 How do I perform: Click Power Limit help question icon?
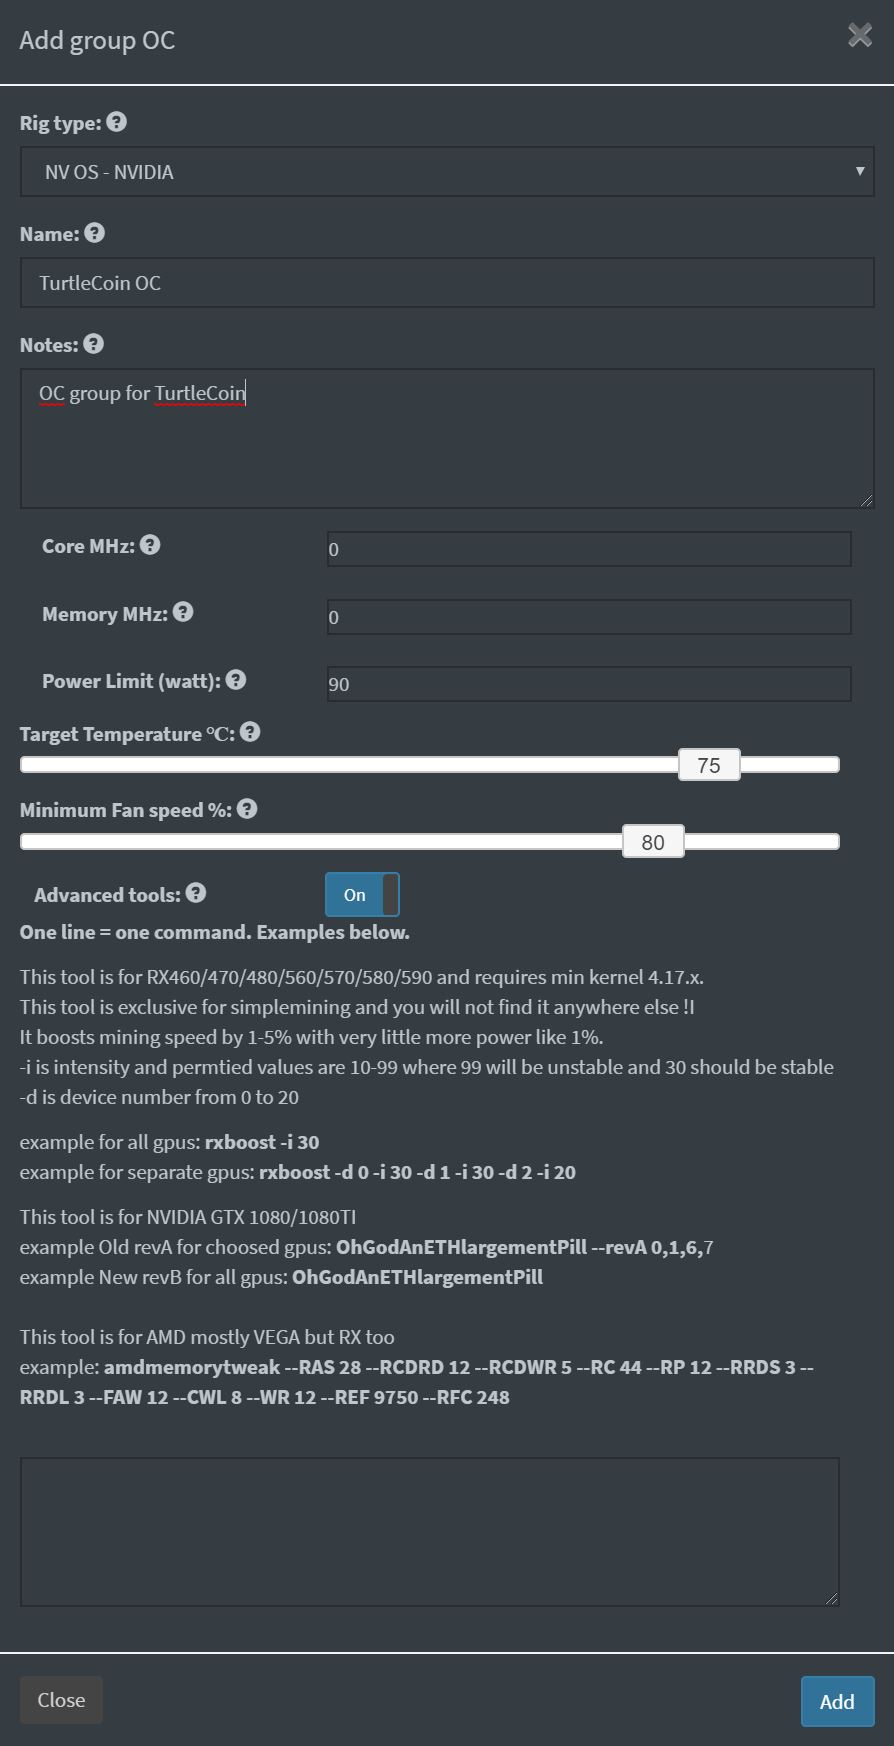pyautogui.click(x=236, y=680)
